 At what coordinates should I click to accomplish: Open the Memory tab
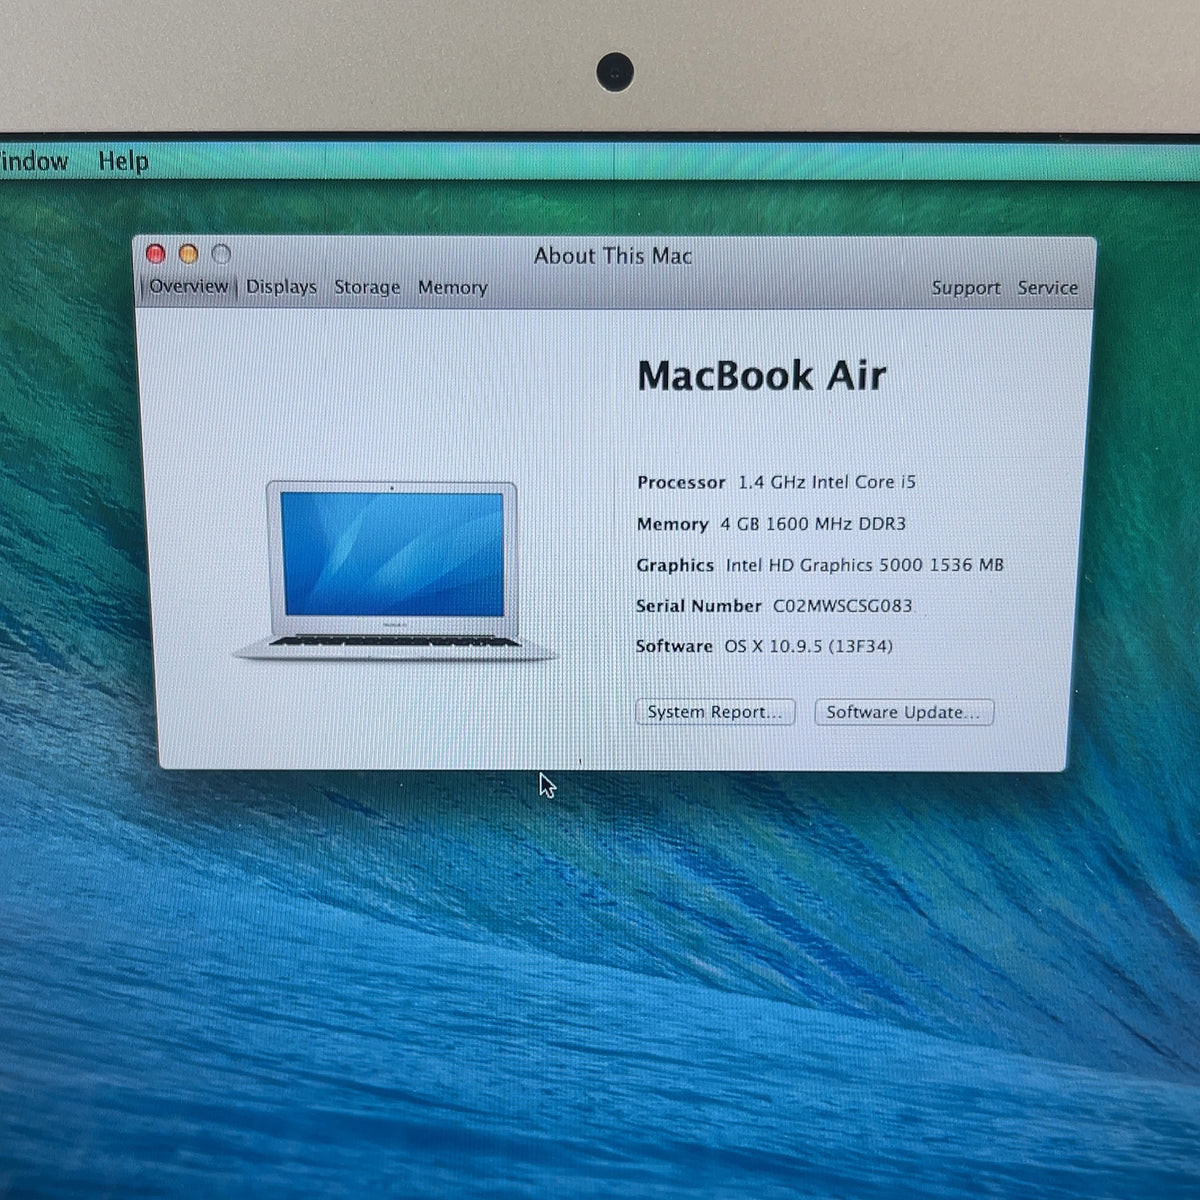pos(452,288)
